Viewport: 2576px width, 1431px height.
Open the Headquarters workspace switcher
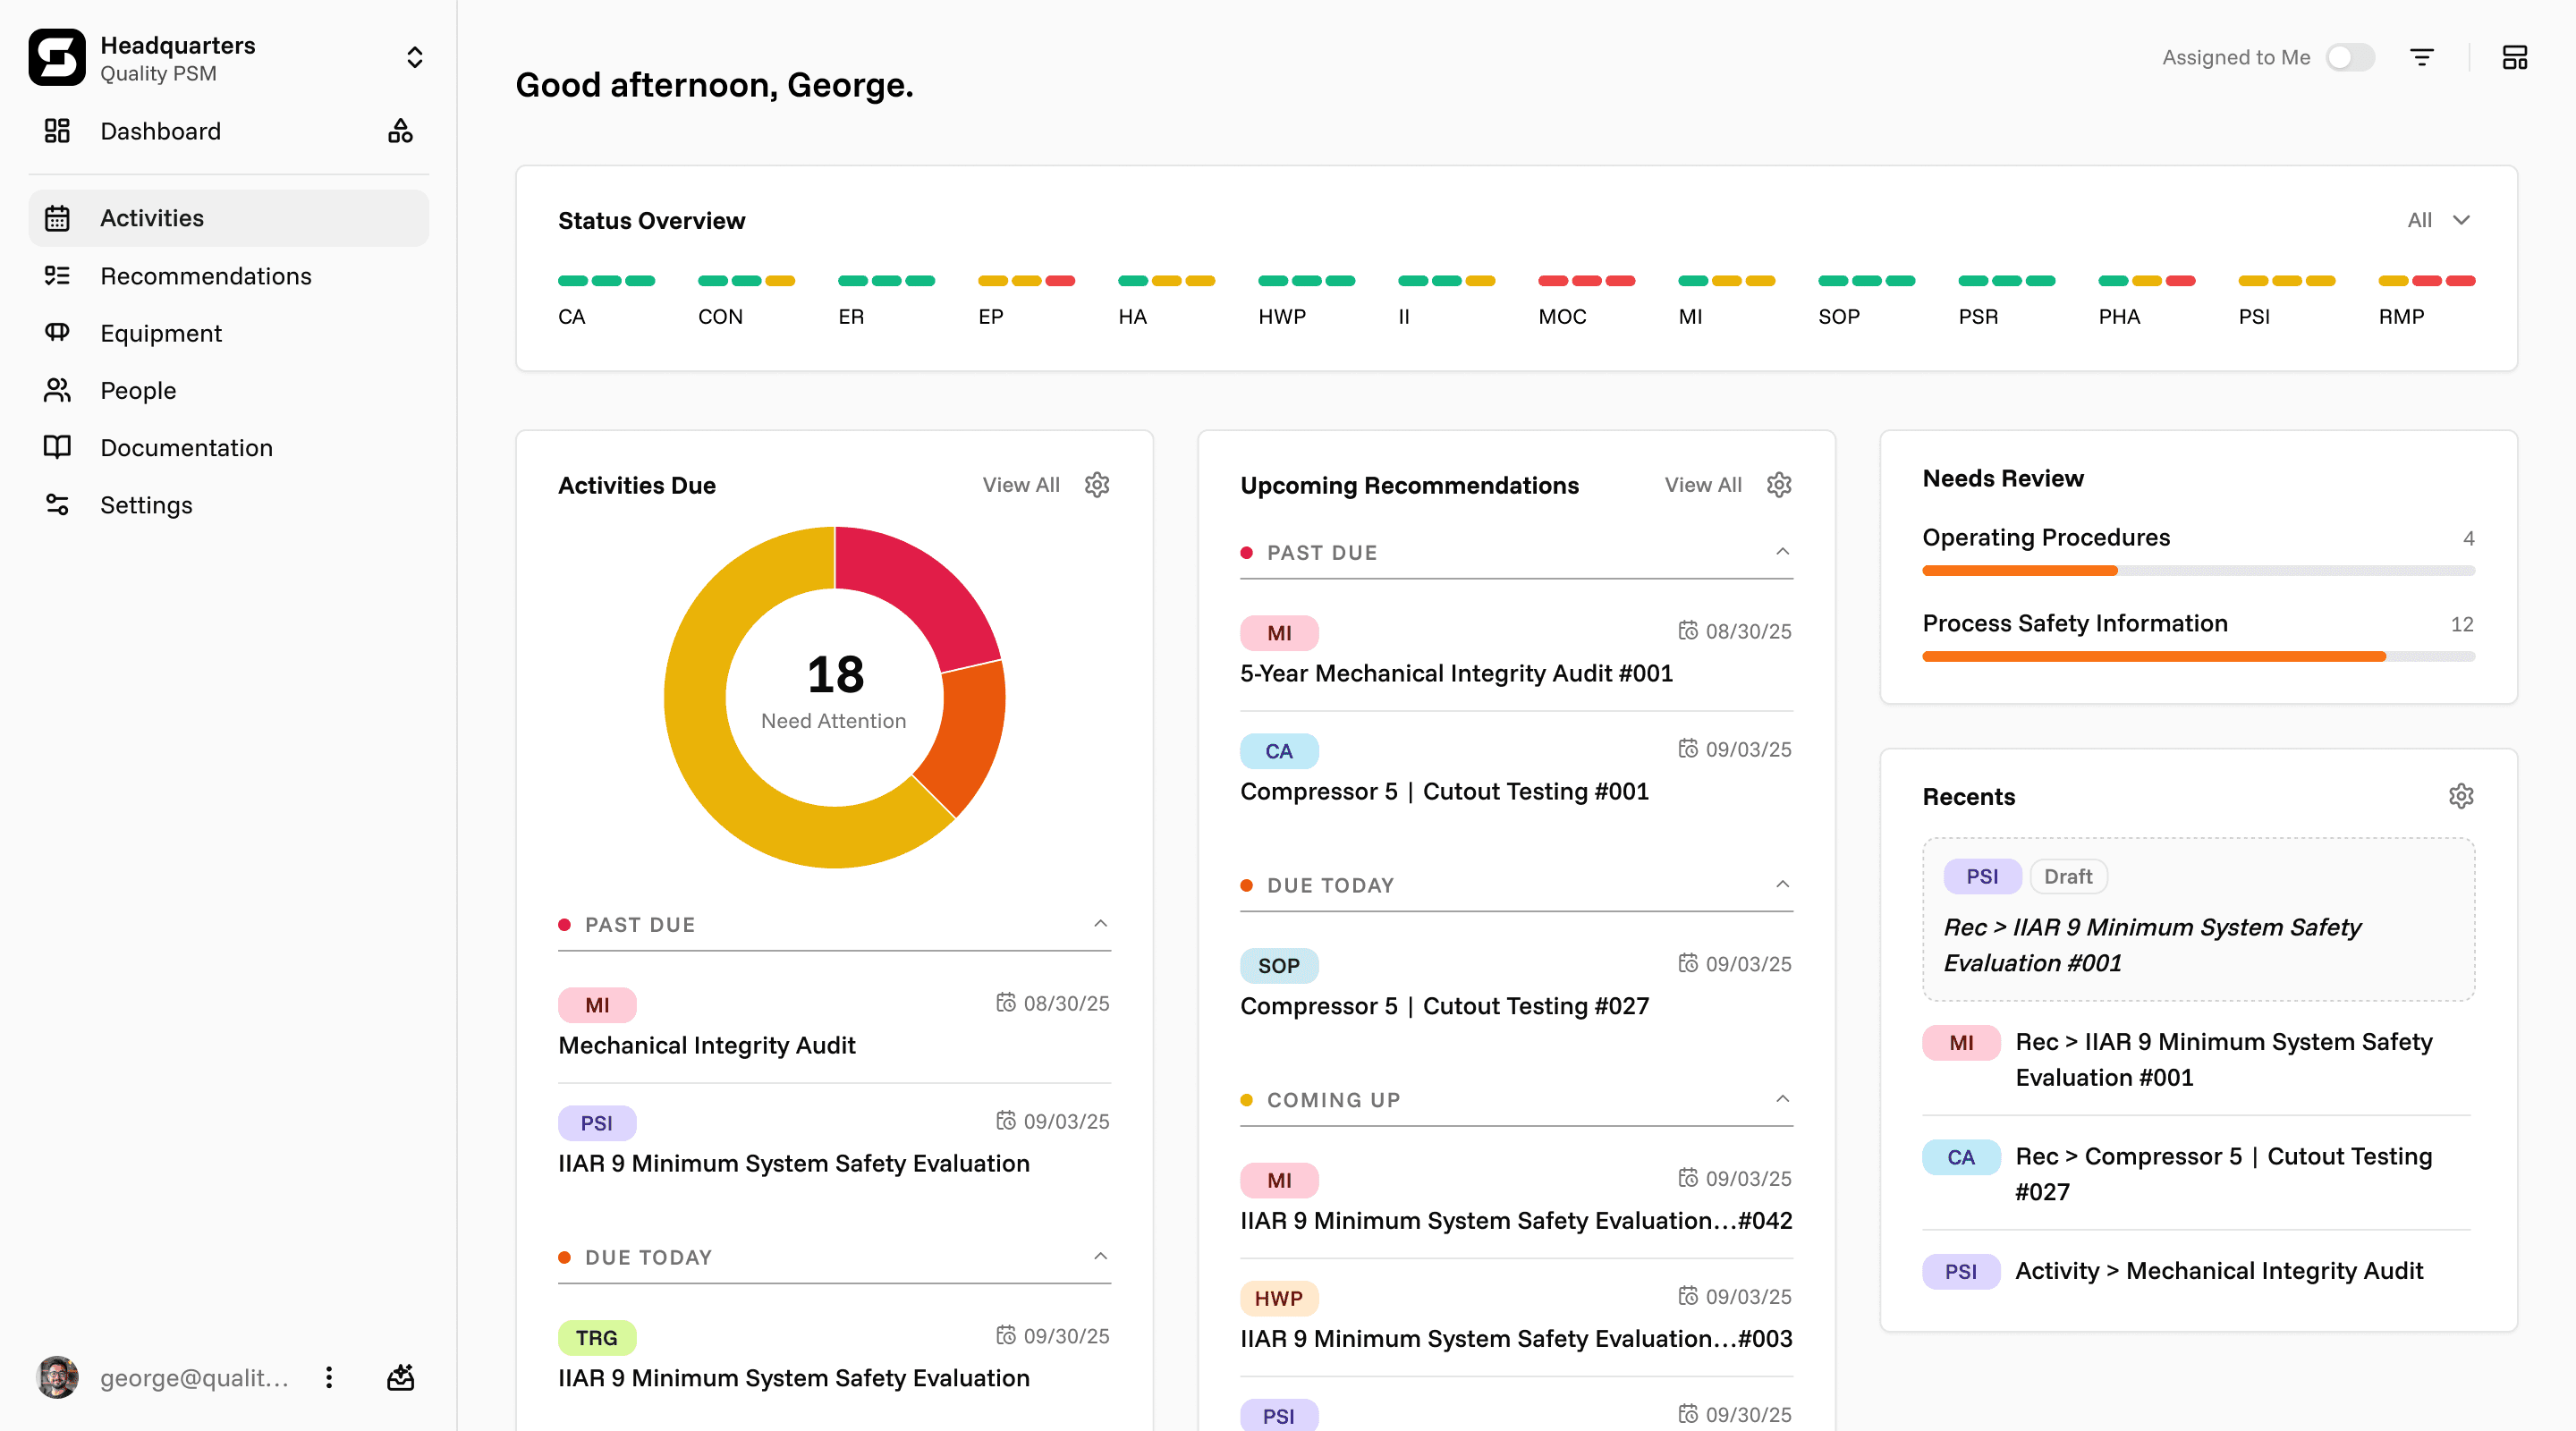coord(414,58)
